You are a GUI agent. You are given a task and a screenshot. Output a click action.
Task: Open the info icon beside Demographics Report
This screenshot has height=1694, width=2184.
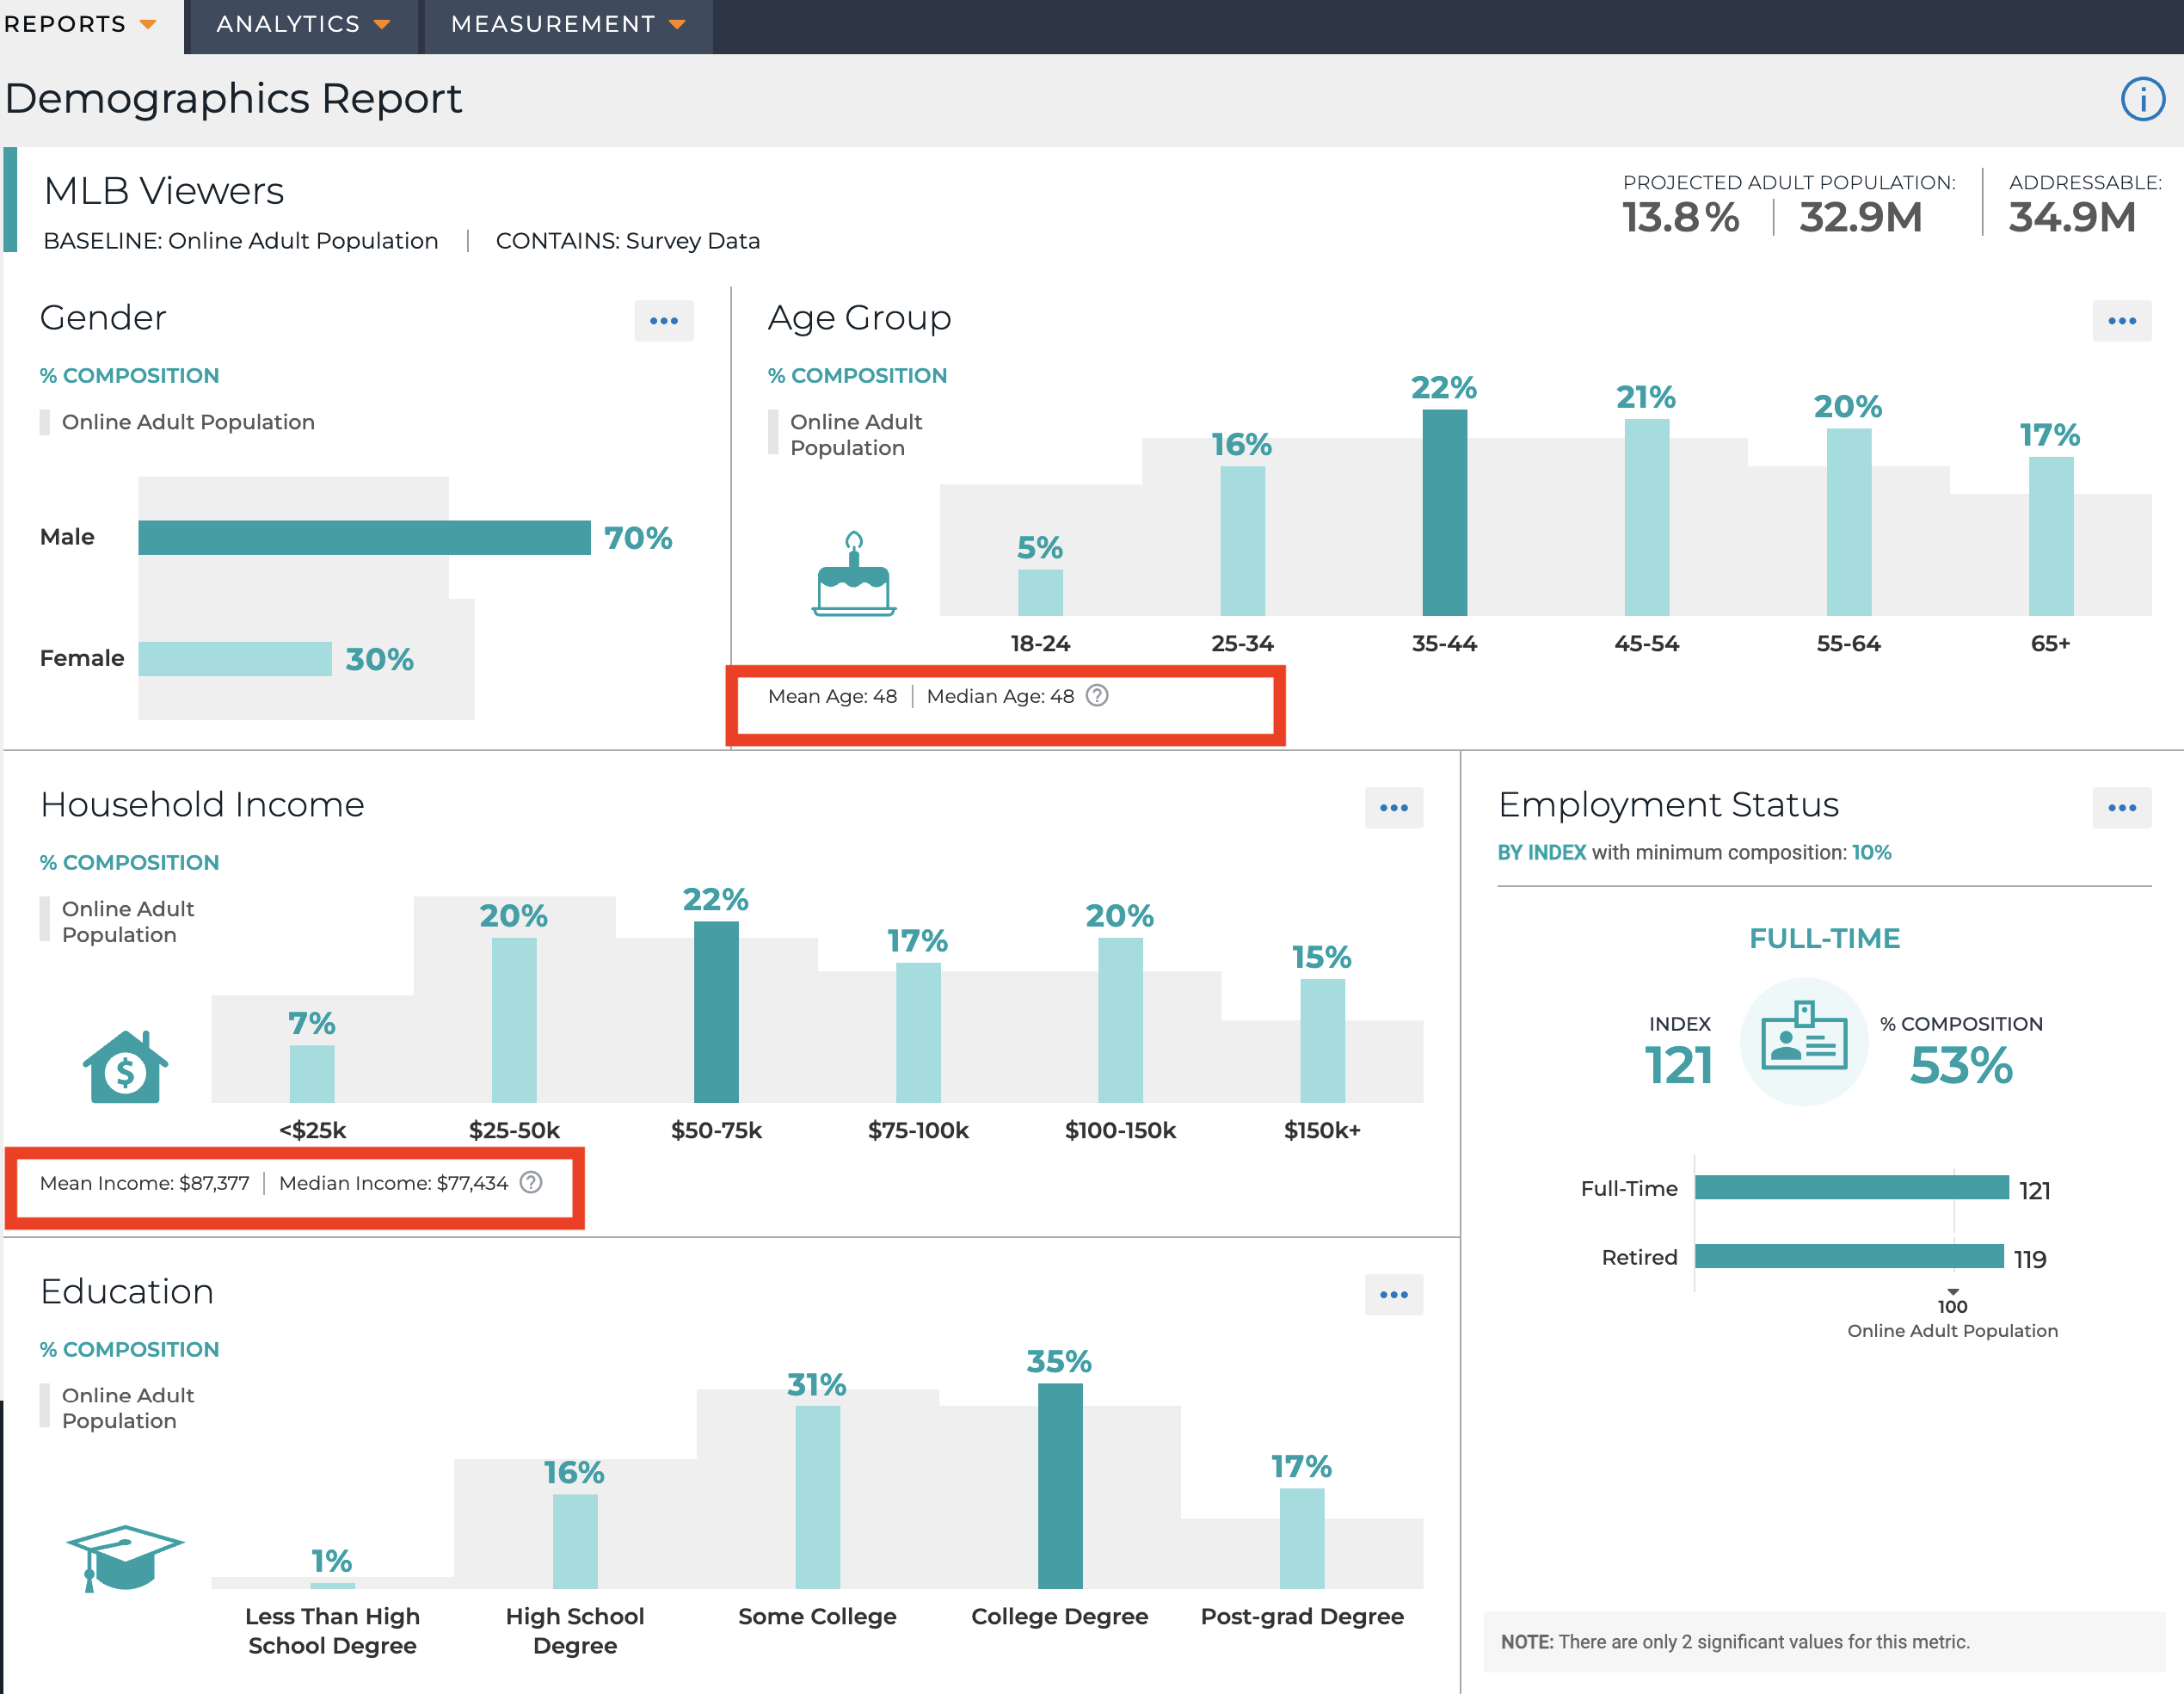(x=2142, y=99)
